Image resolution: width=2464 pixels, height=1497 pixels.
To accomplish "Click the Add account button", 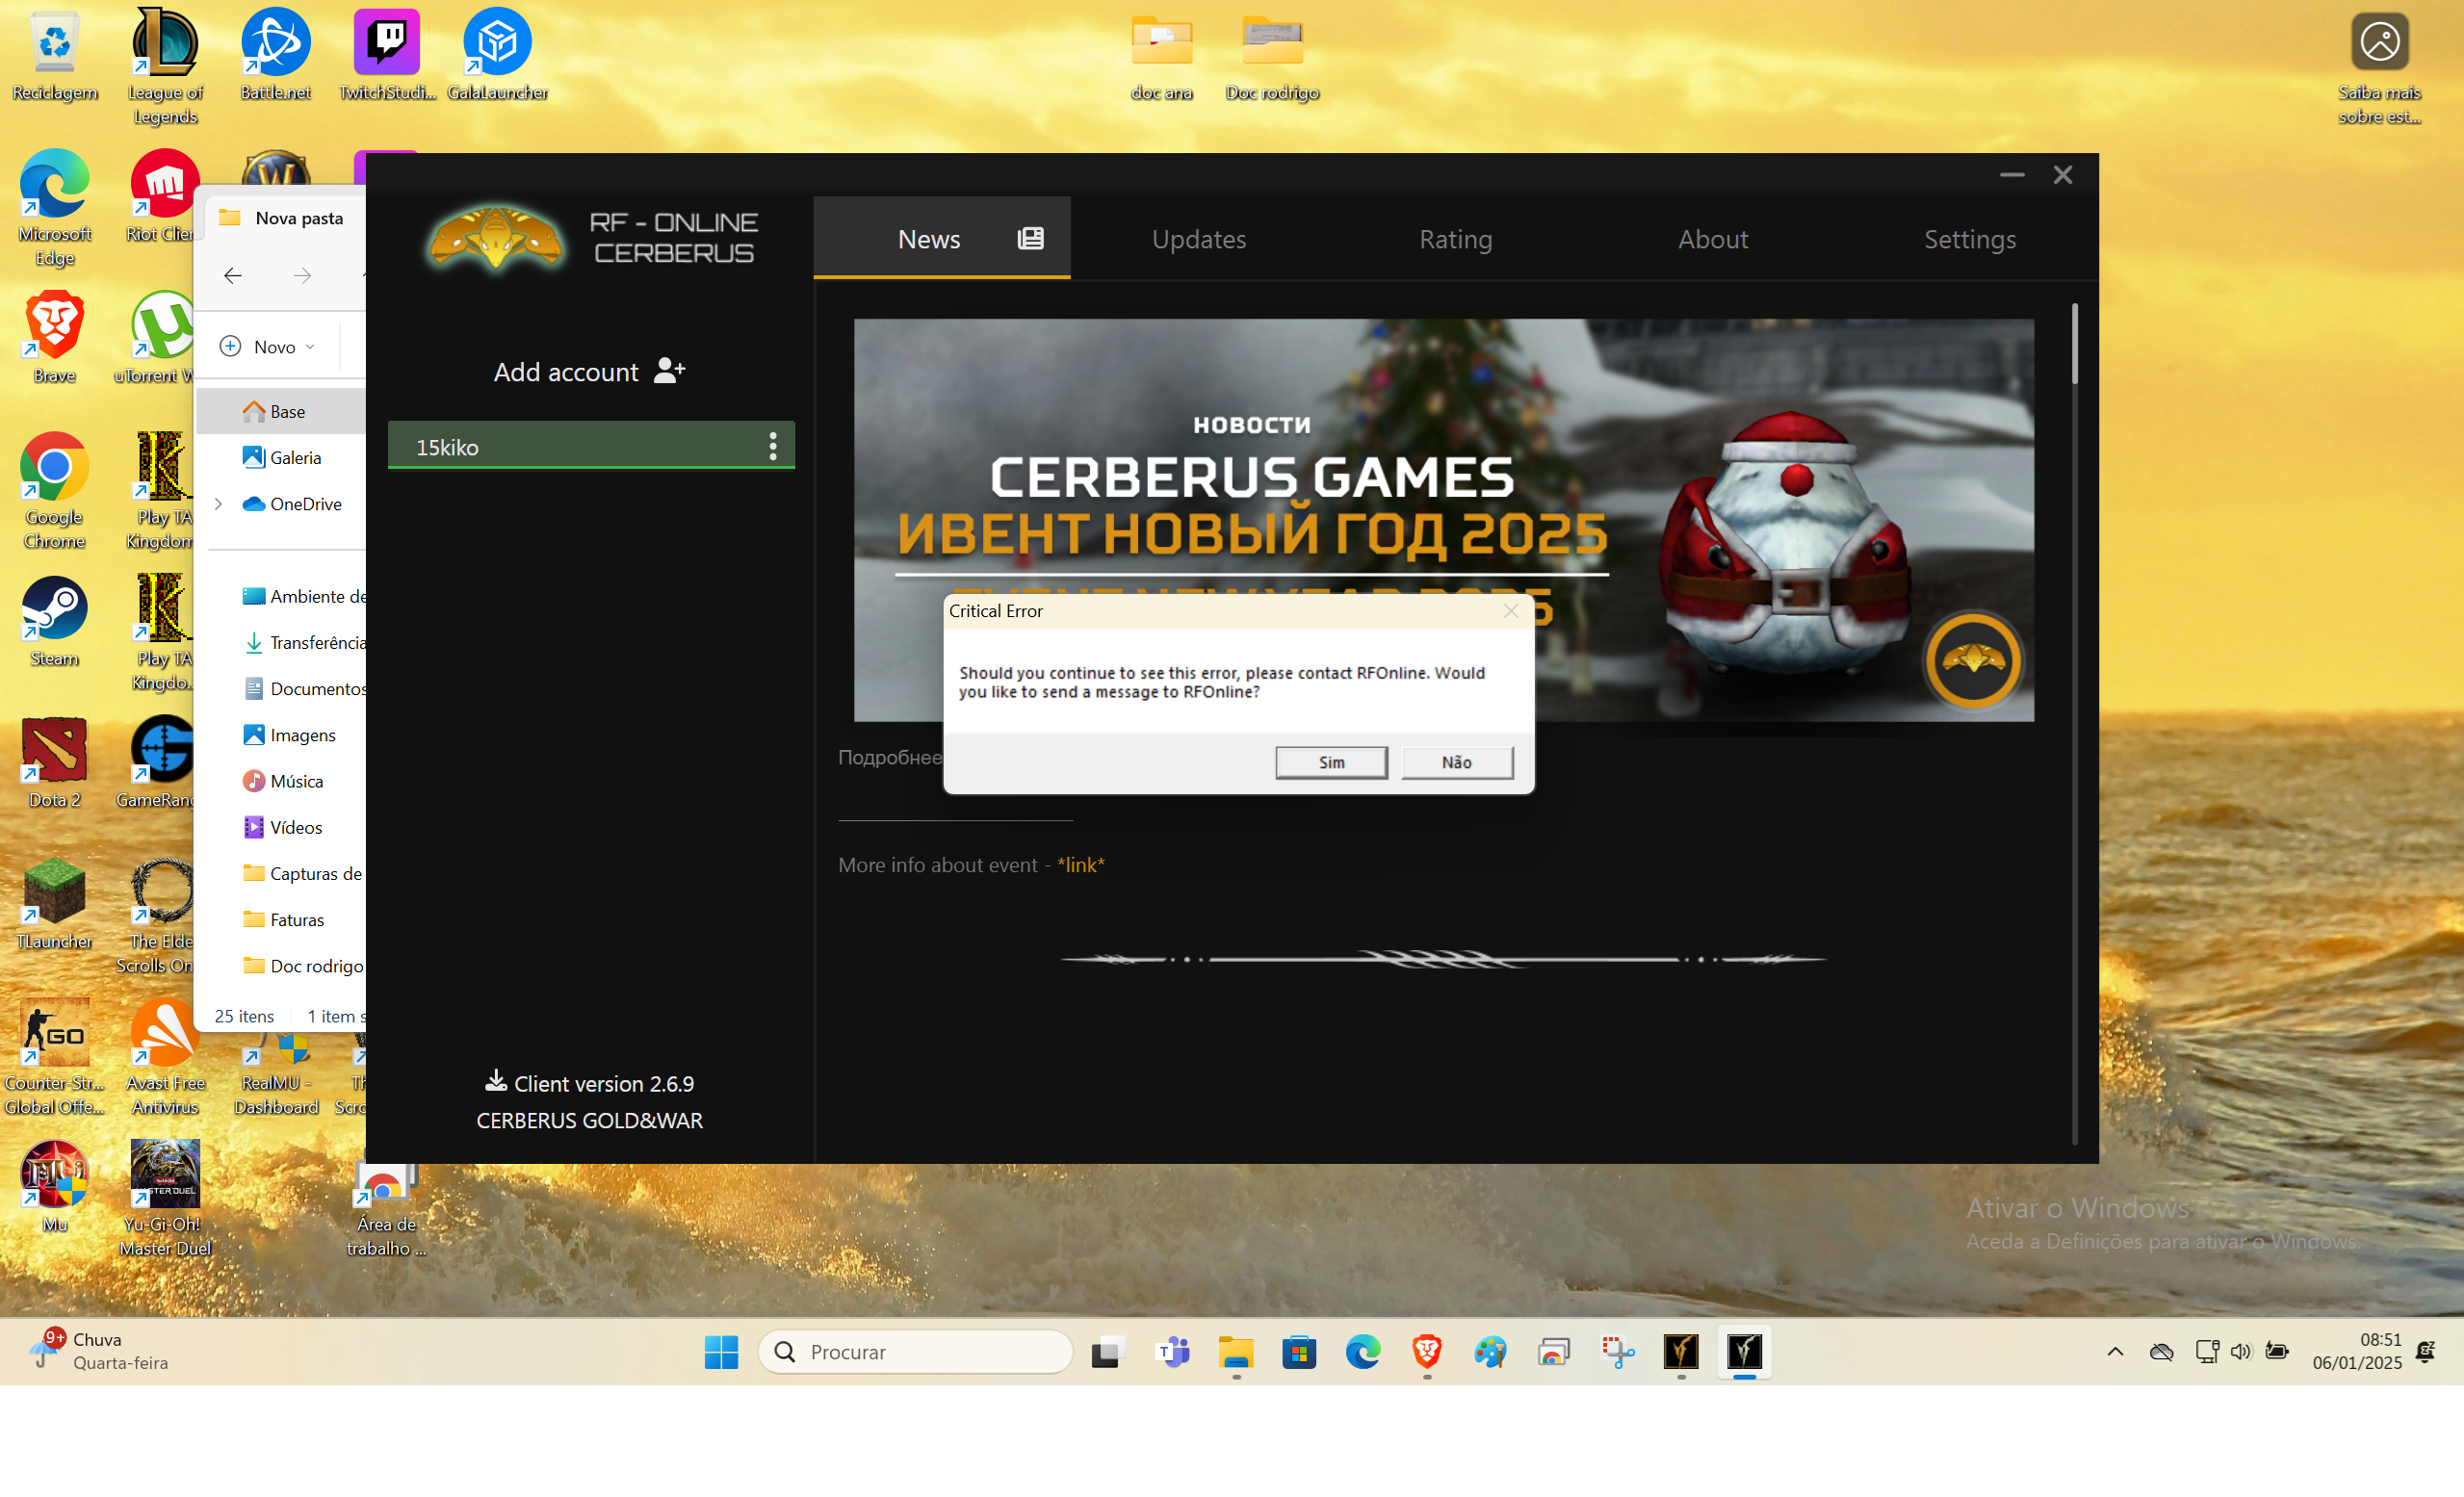I will 590,372.
